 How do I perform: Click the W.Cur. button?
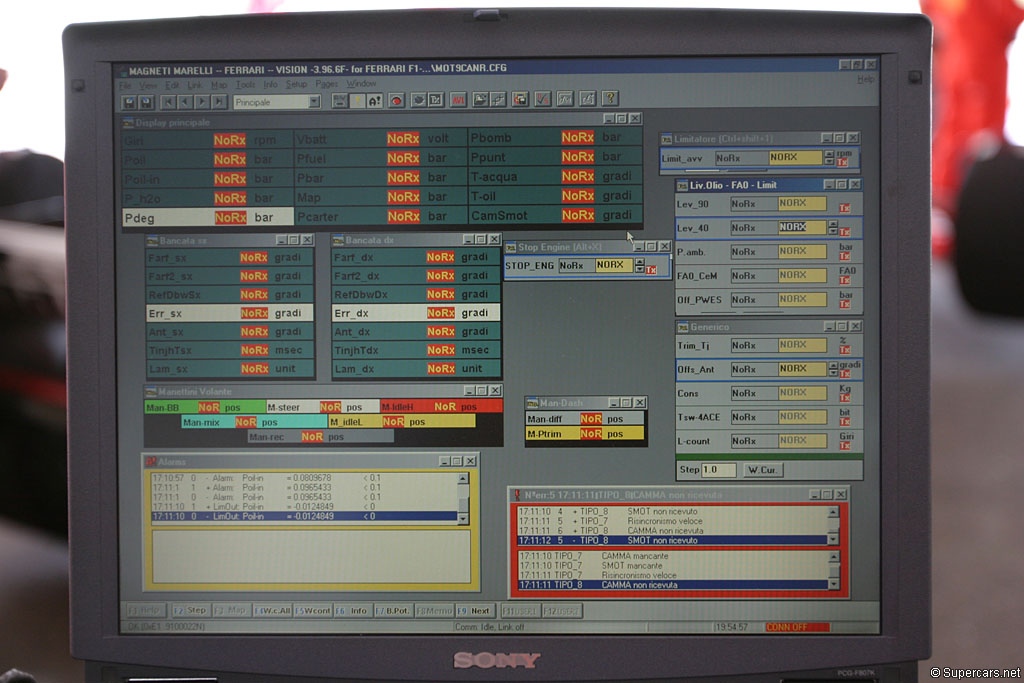point(763,469)
